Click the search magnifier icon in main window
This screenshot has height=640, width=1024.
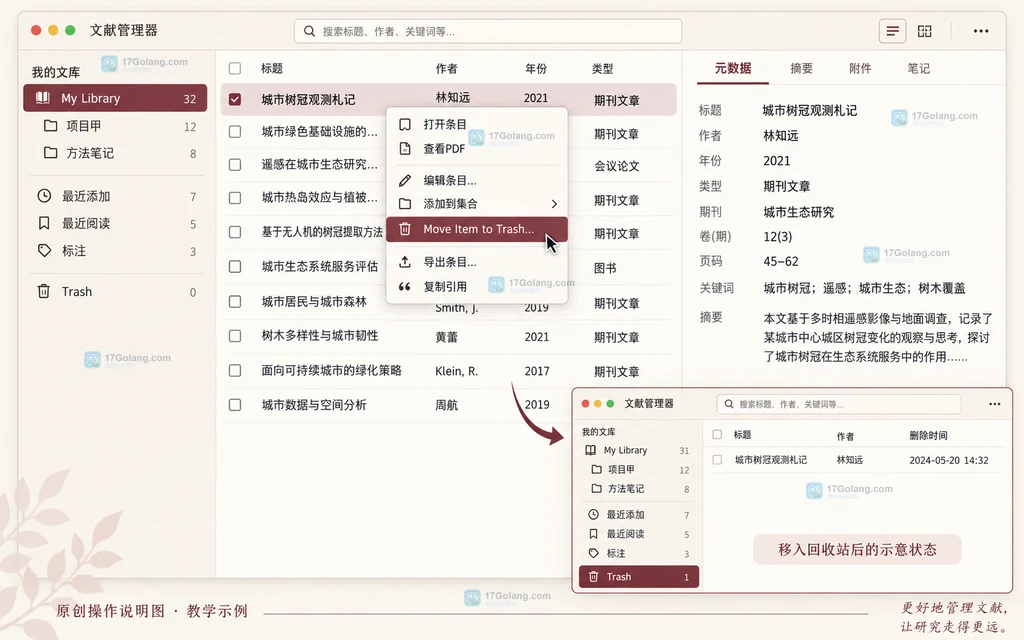pyautogui.click(x=310, y=31)
